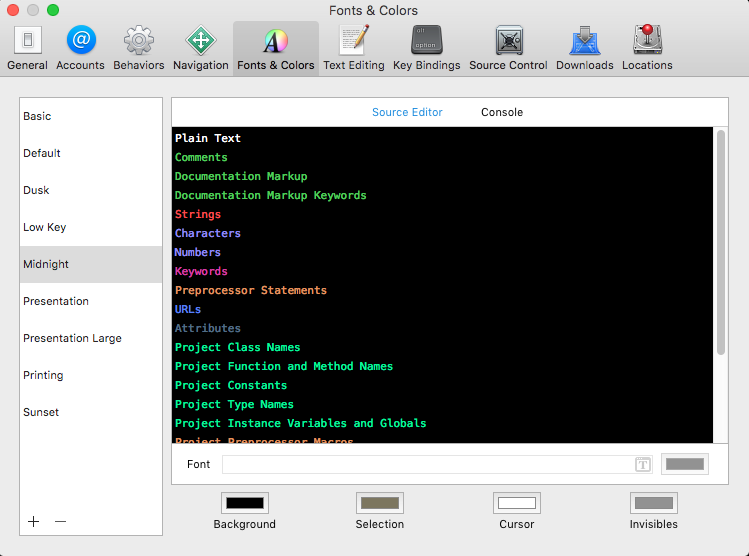Select the Attributes syntax item

click(x=442, y=328)
